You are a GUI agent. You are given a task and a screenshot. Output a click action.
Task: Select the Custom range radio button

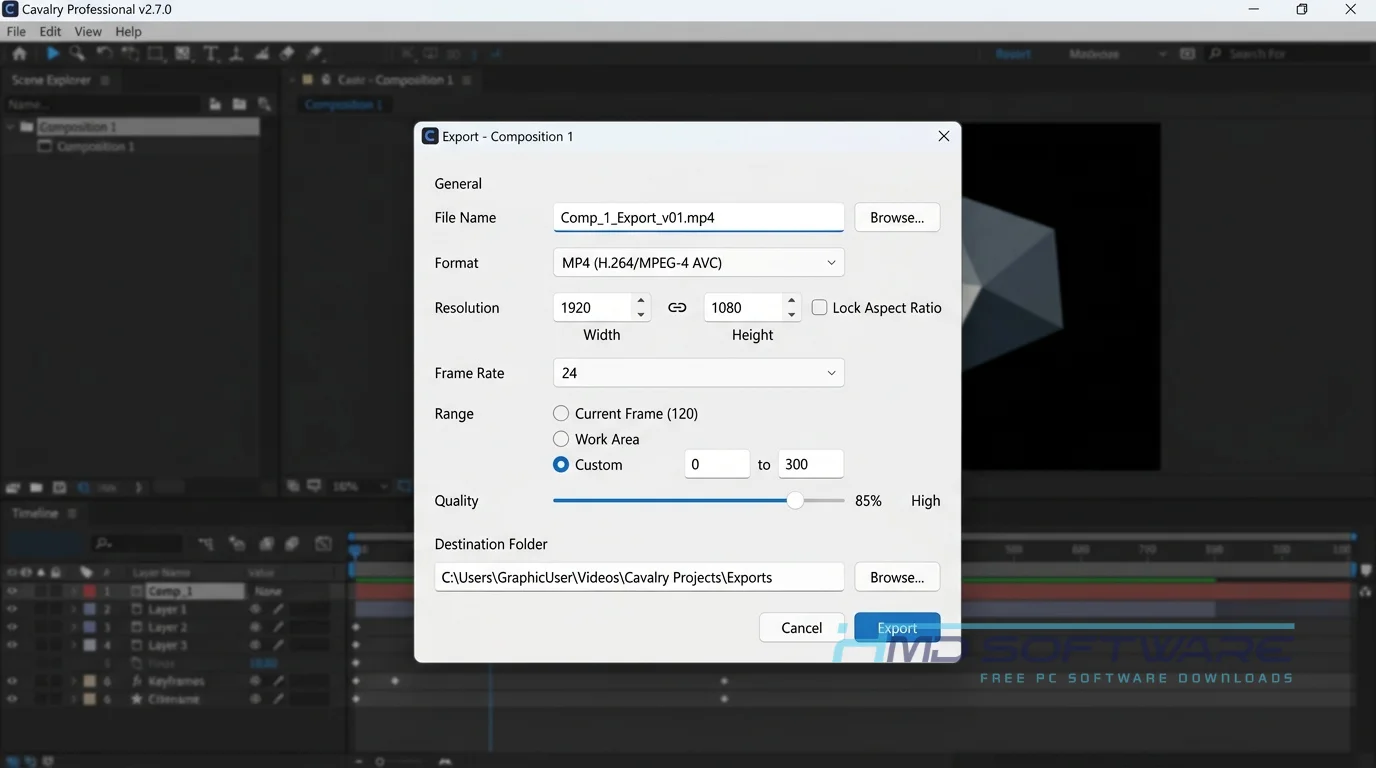(561, 464)
